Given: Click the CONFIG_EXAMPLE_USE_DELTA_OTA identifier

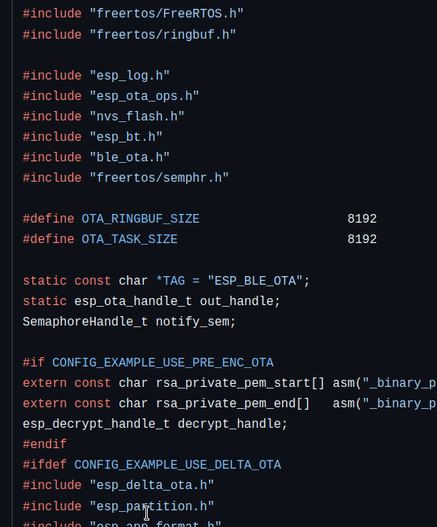Looking at the screenshot, I should click(177, 465).
